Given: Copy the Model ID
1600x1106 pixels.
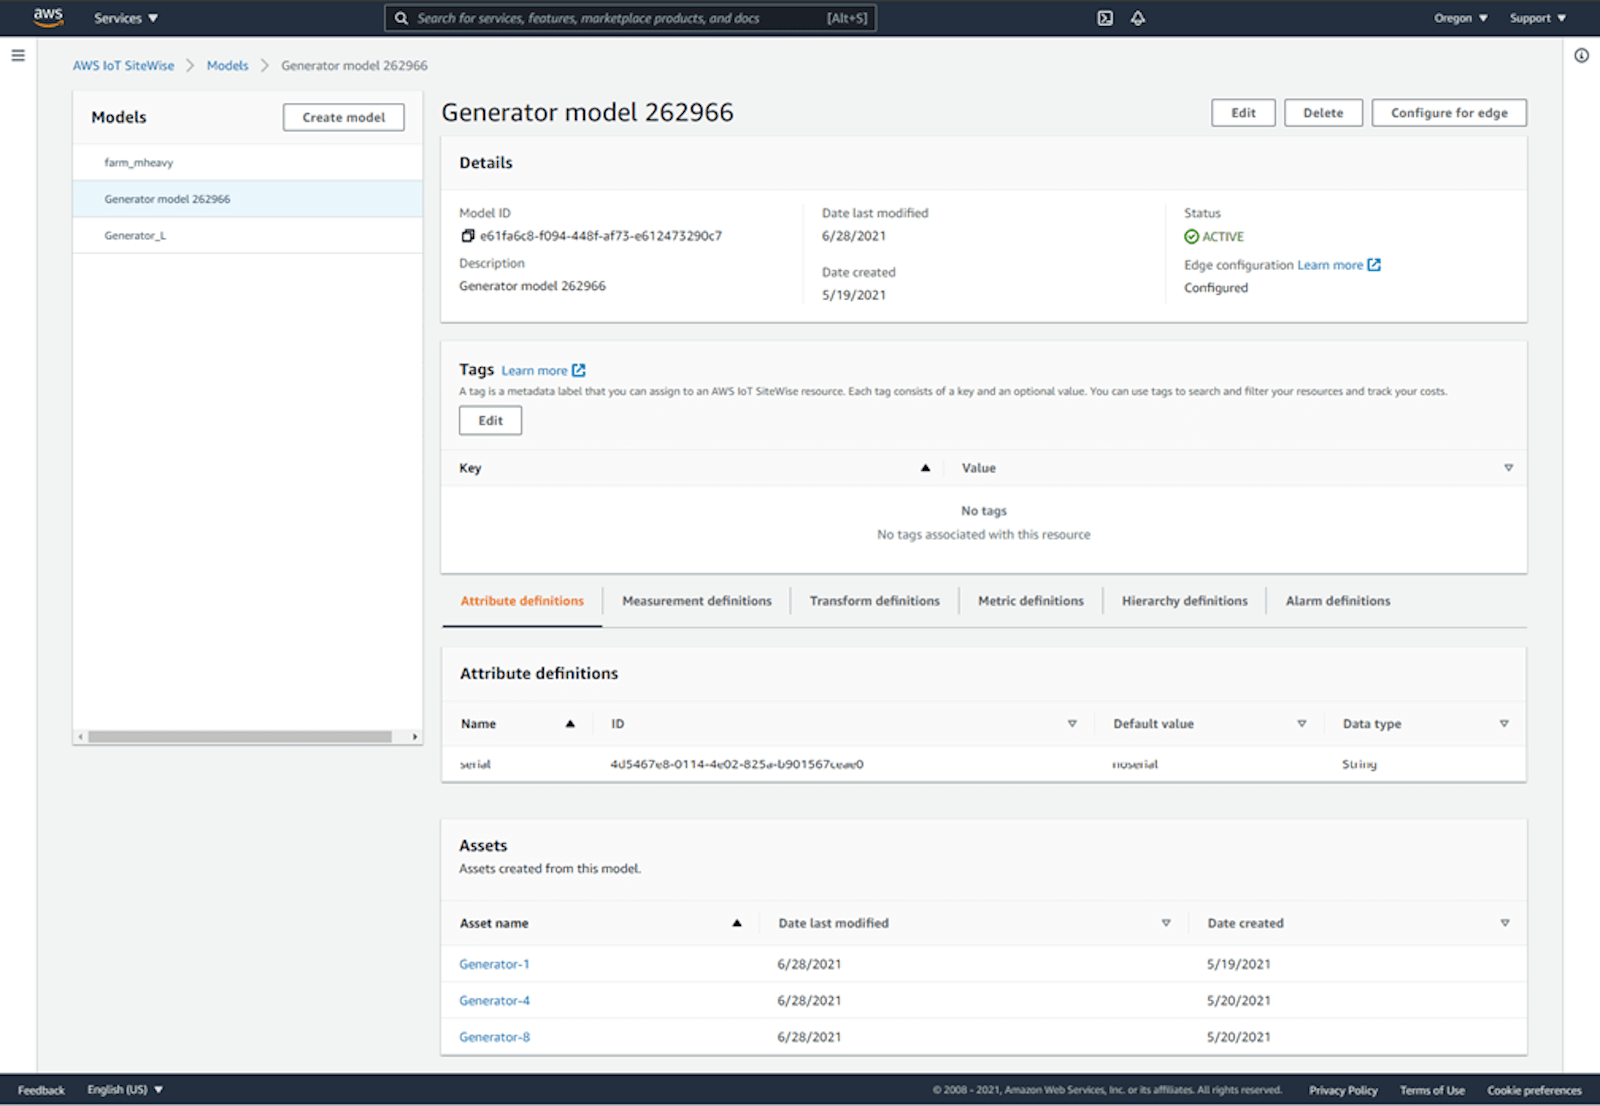Looking at the screenshot, I should pos(467,236).
